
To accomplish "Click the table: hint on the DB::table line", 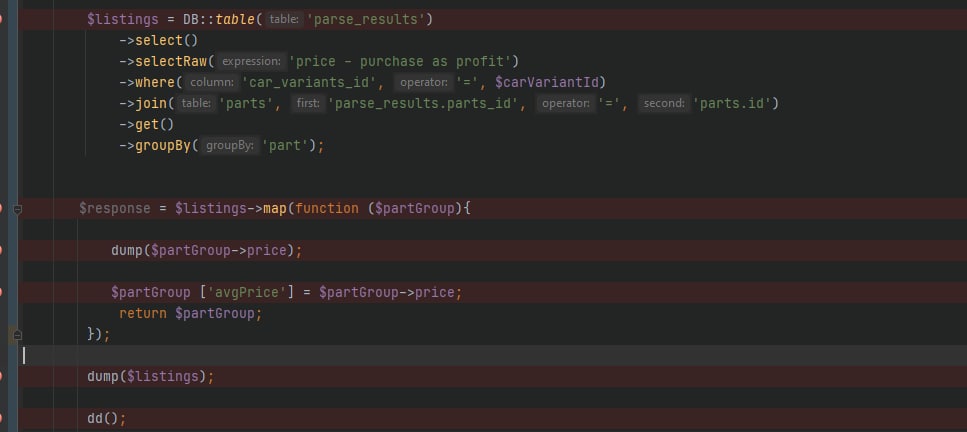I will [284, 20].
